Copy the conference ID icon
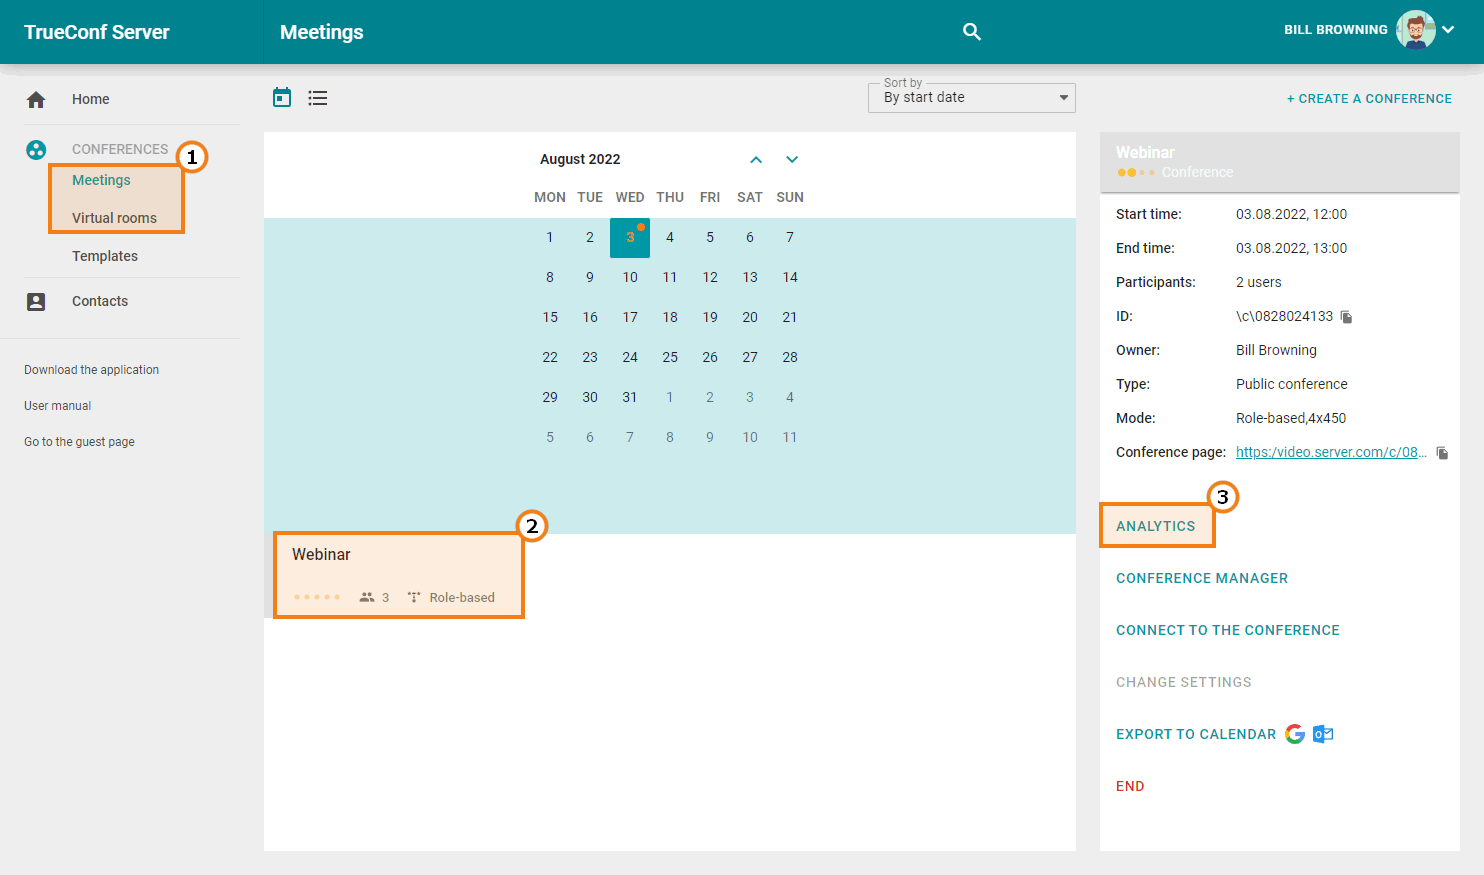The width and height of the screenshot is (1484, 875). tap(1346, 317)
